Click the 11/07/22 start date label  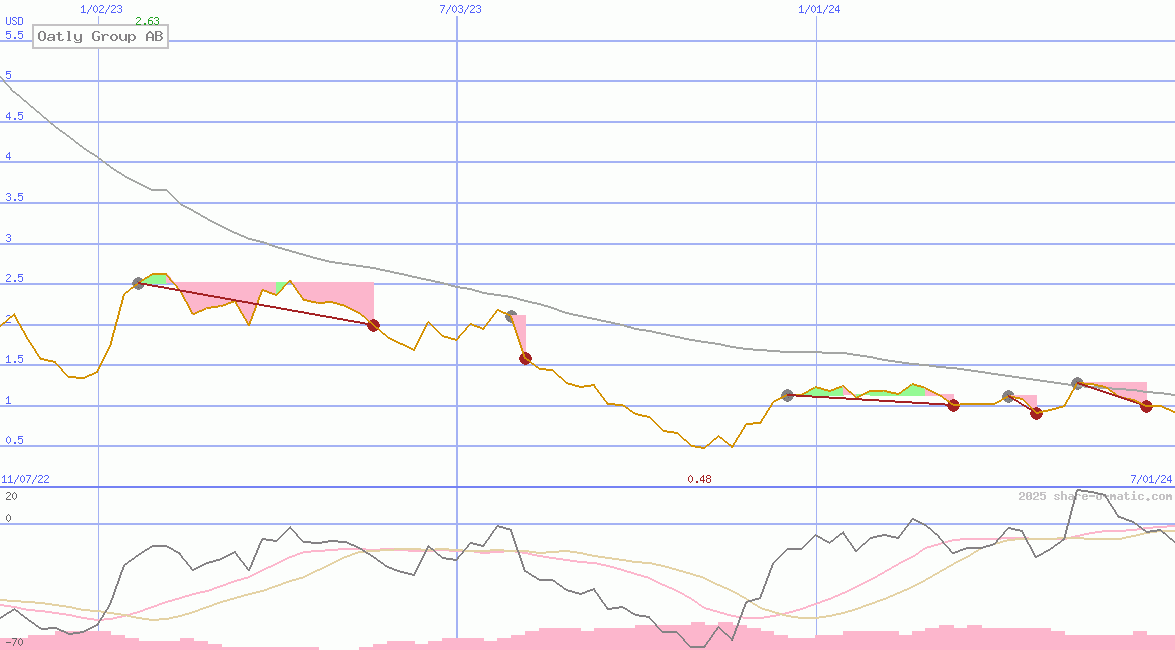[25, 479]
